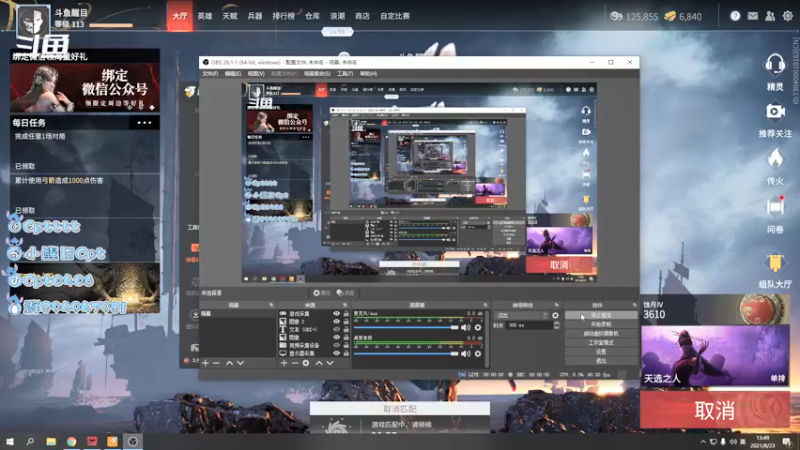800x450 pixels.
Task: Move the scene up in the list
Action: [229, 363]
